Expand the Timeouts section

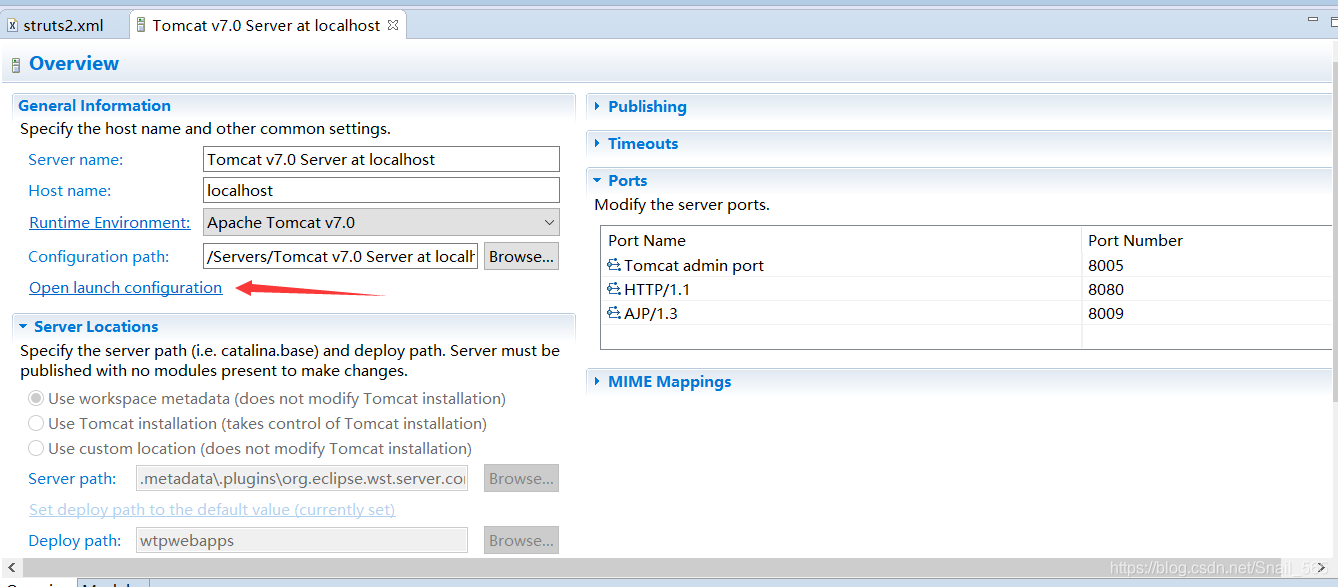(597, 143)
